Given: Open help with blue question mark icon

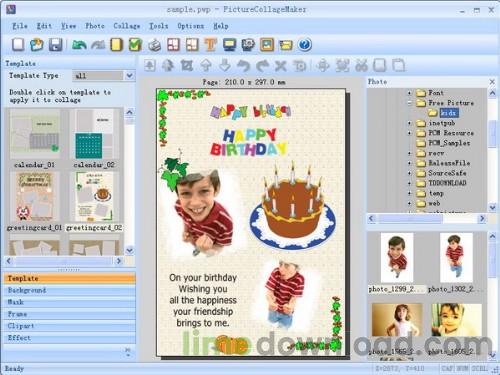Looking at the screenshot, I should 304,45.
